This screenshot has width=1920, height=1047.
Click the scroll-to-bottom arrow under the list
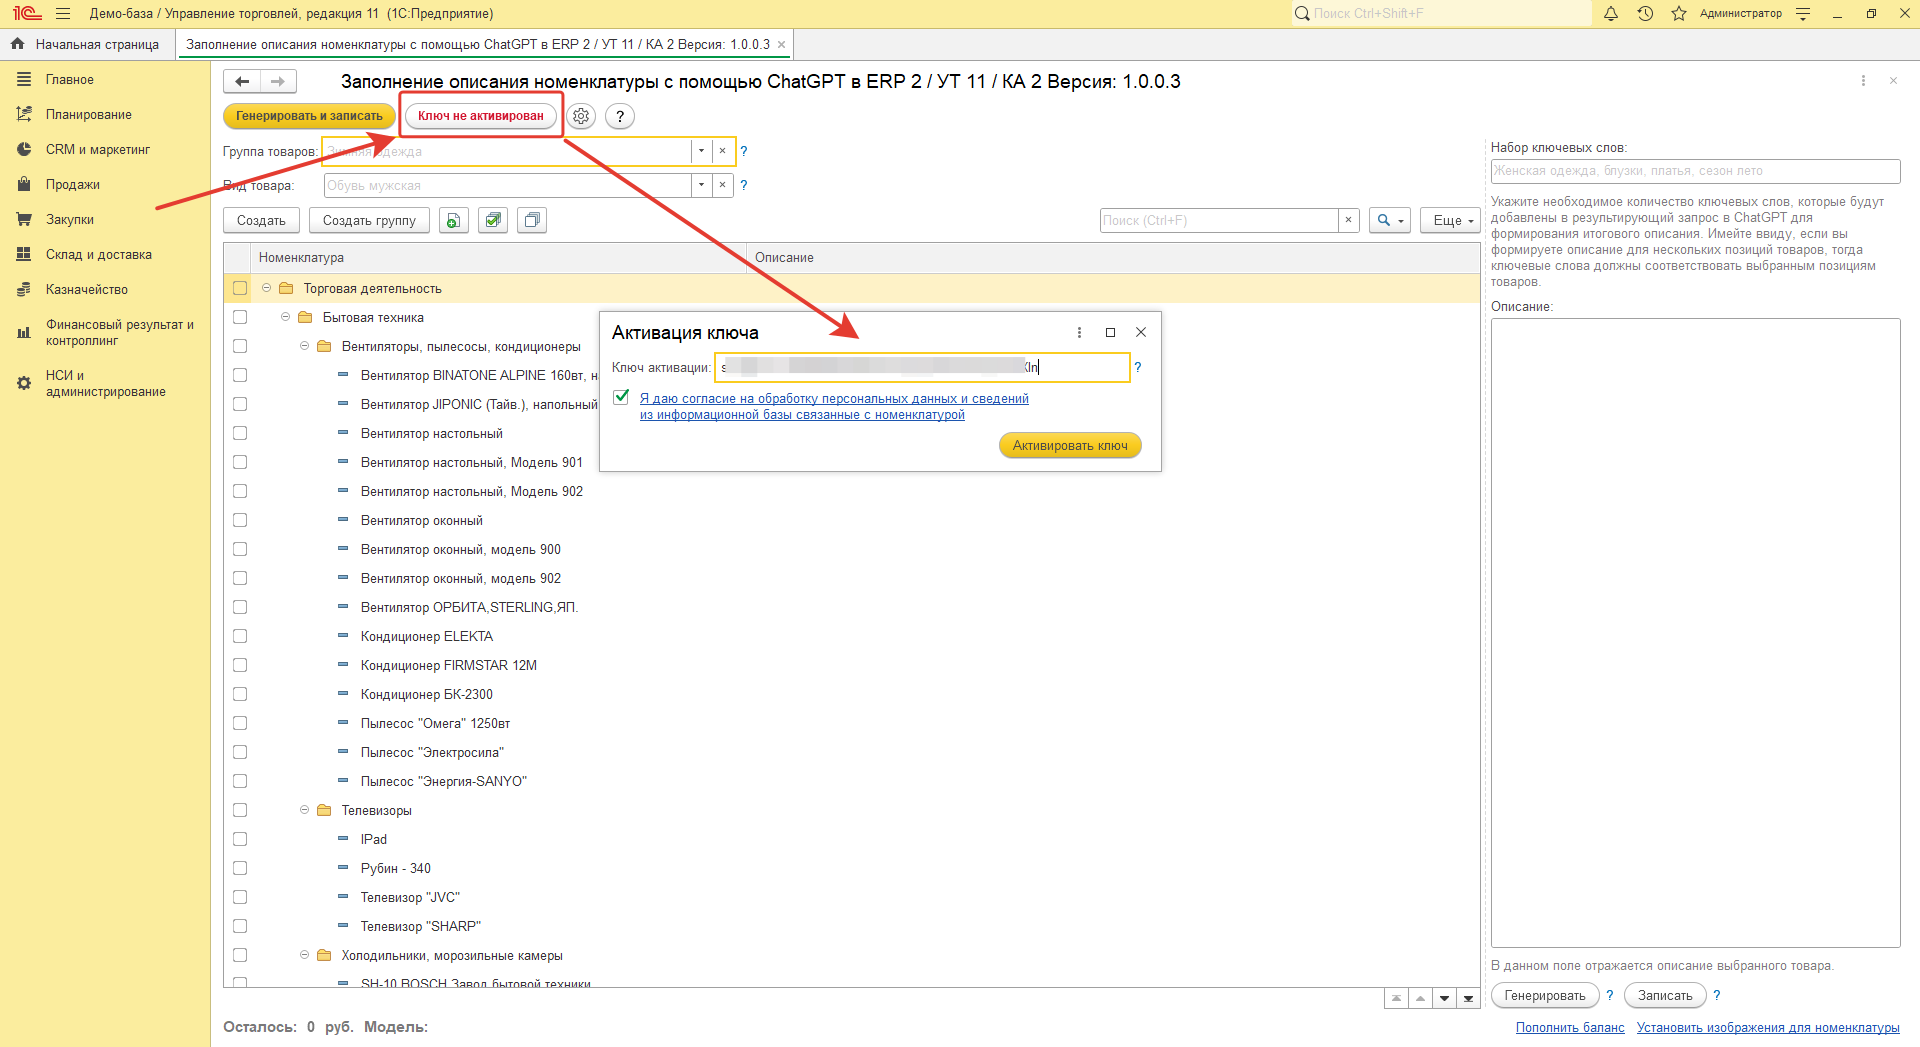pyautogui.click(x=1468, y=998)
